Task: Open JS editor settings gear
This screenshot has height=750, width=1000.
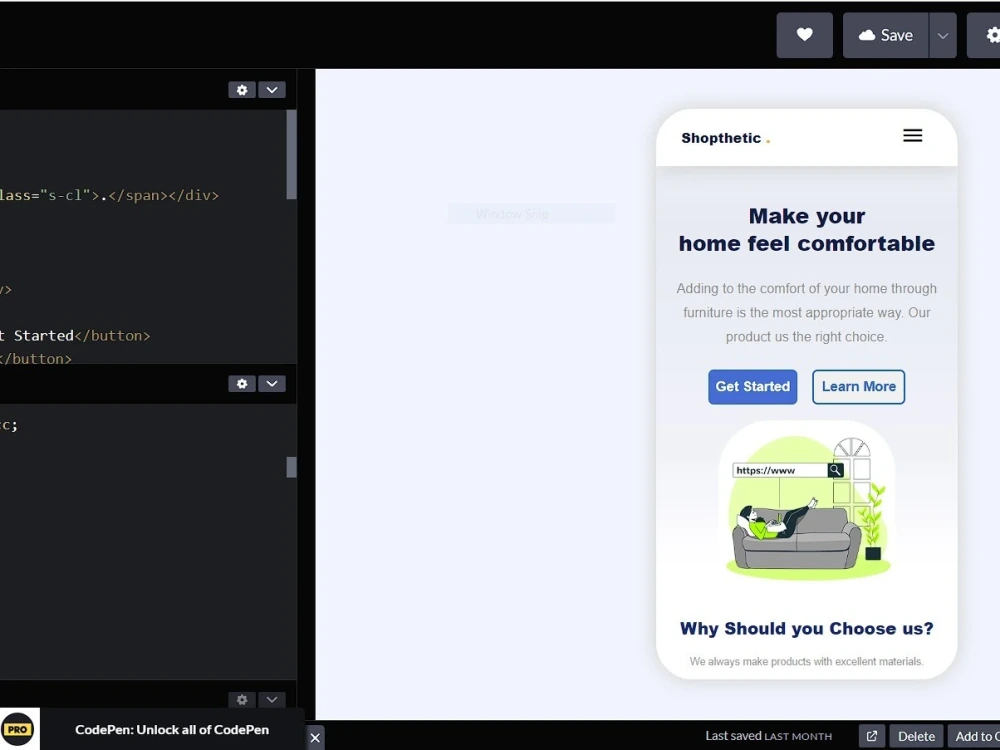Action: coord(242,700)
